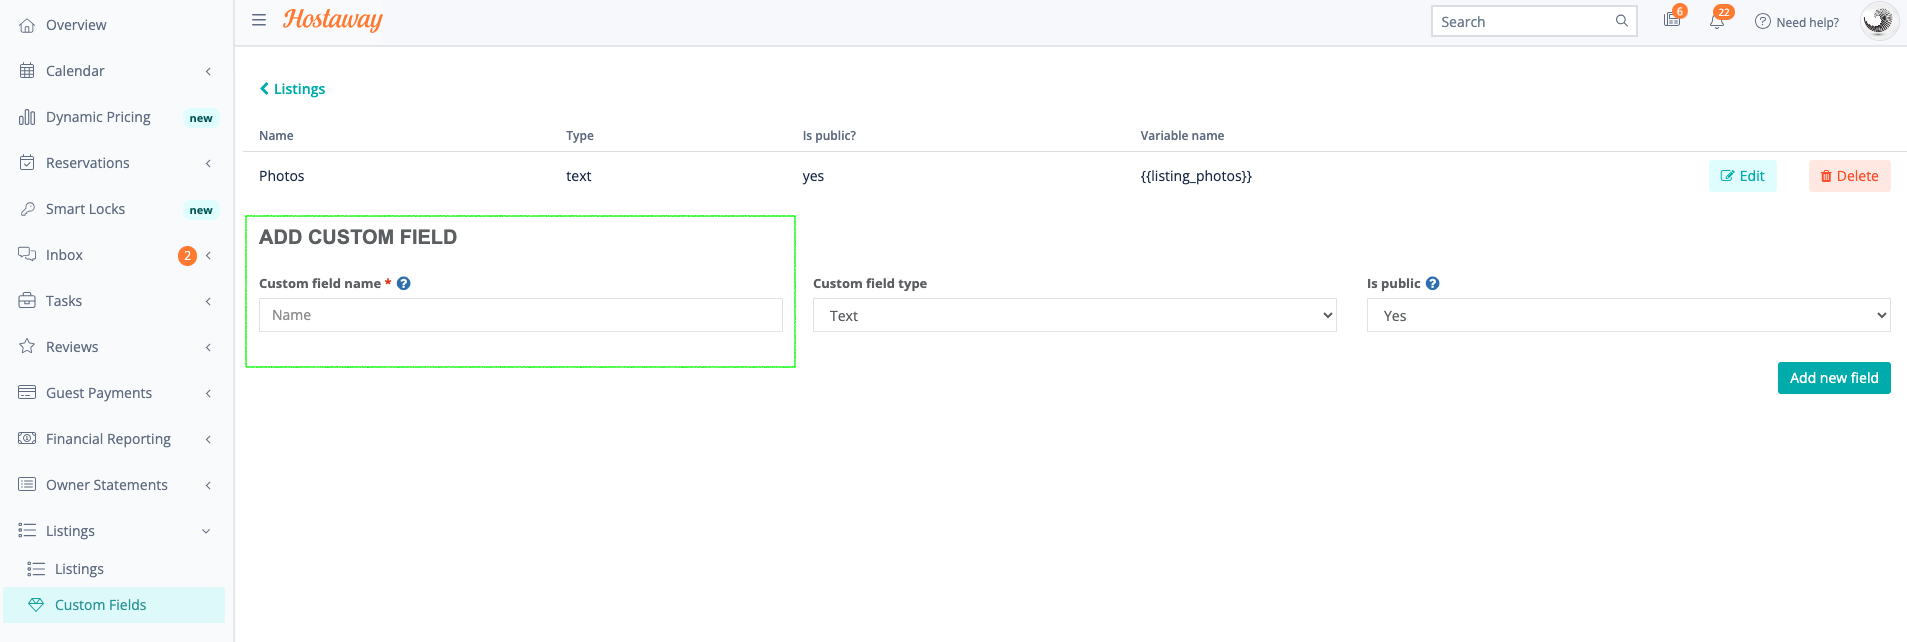Click the user profile avatar
Viewport: 1907px width, 642px height.
pos(1878,21)
